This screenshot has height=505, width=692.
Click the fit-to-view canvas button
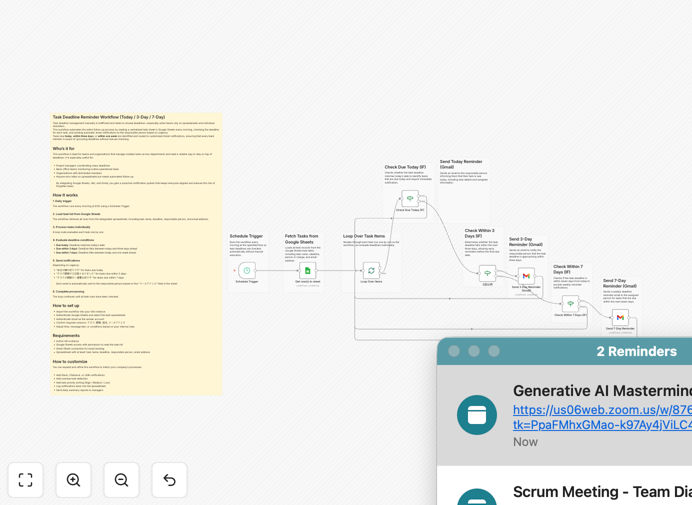[x=26, y=480]
